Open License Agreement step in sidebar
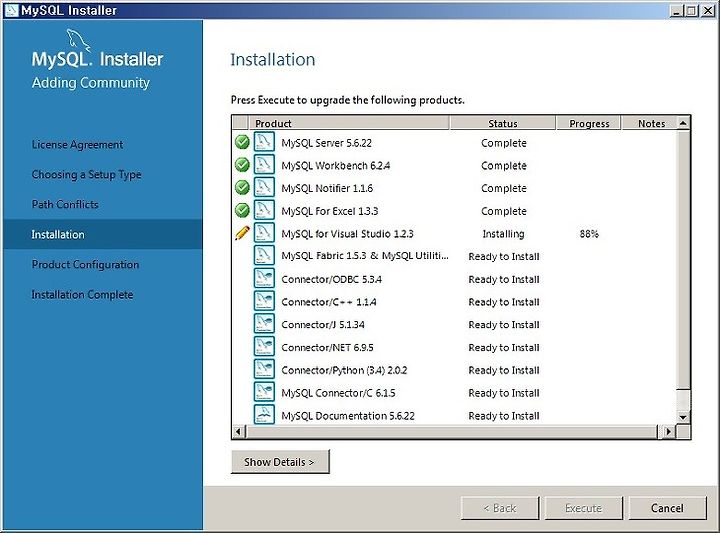 click(x=77, y=145)
